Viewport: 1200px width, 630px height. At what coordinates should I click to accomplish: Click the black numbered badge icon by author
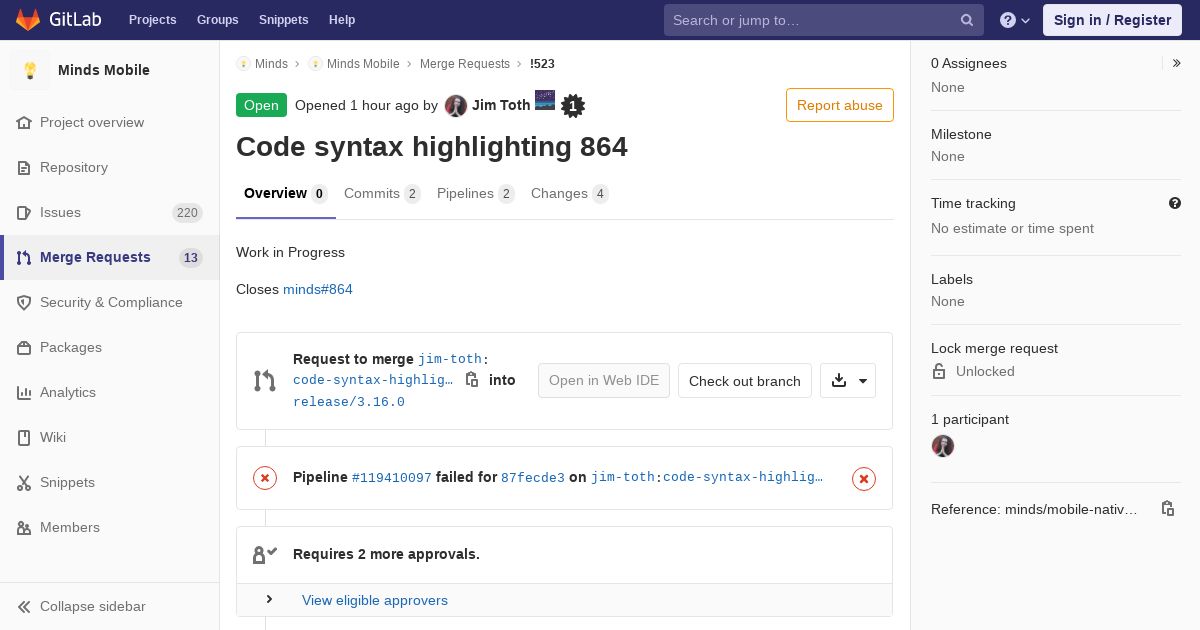click(573, 106)
